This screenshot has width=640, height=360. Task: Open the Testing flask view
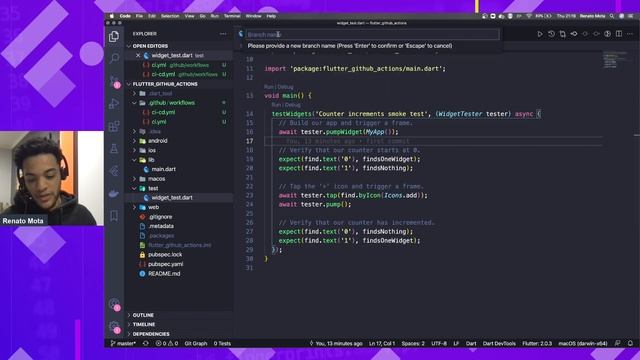[x=114, y=149]
